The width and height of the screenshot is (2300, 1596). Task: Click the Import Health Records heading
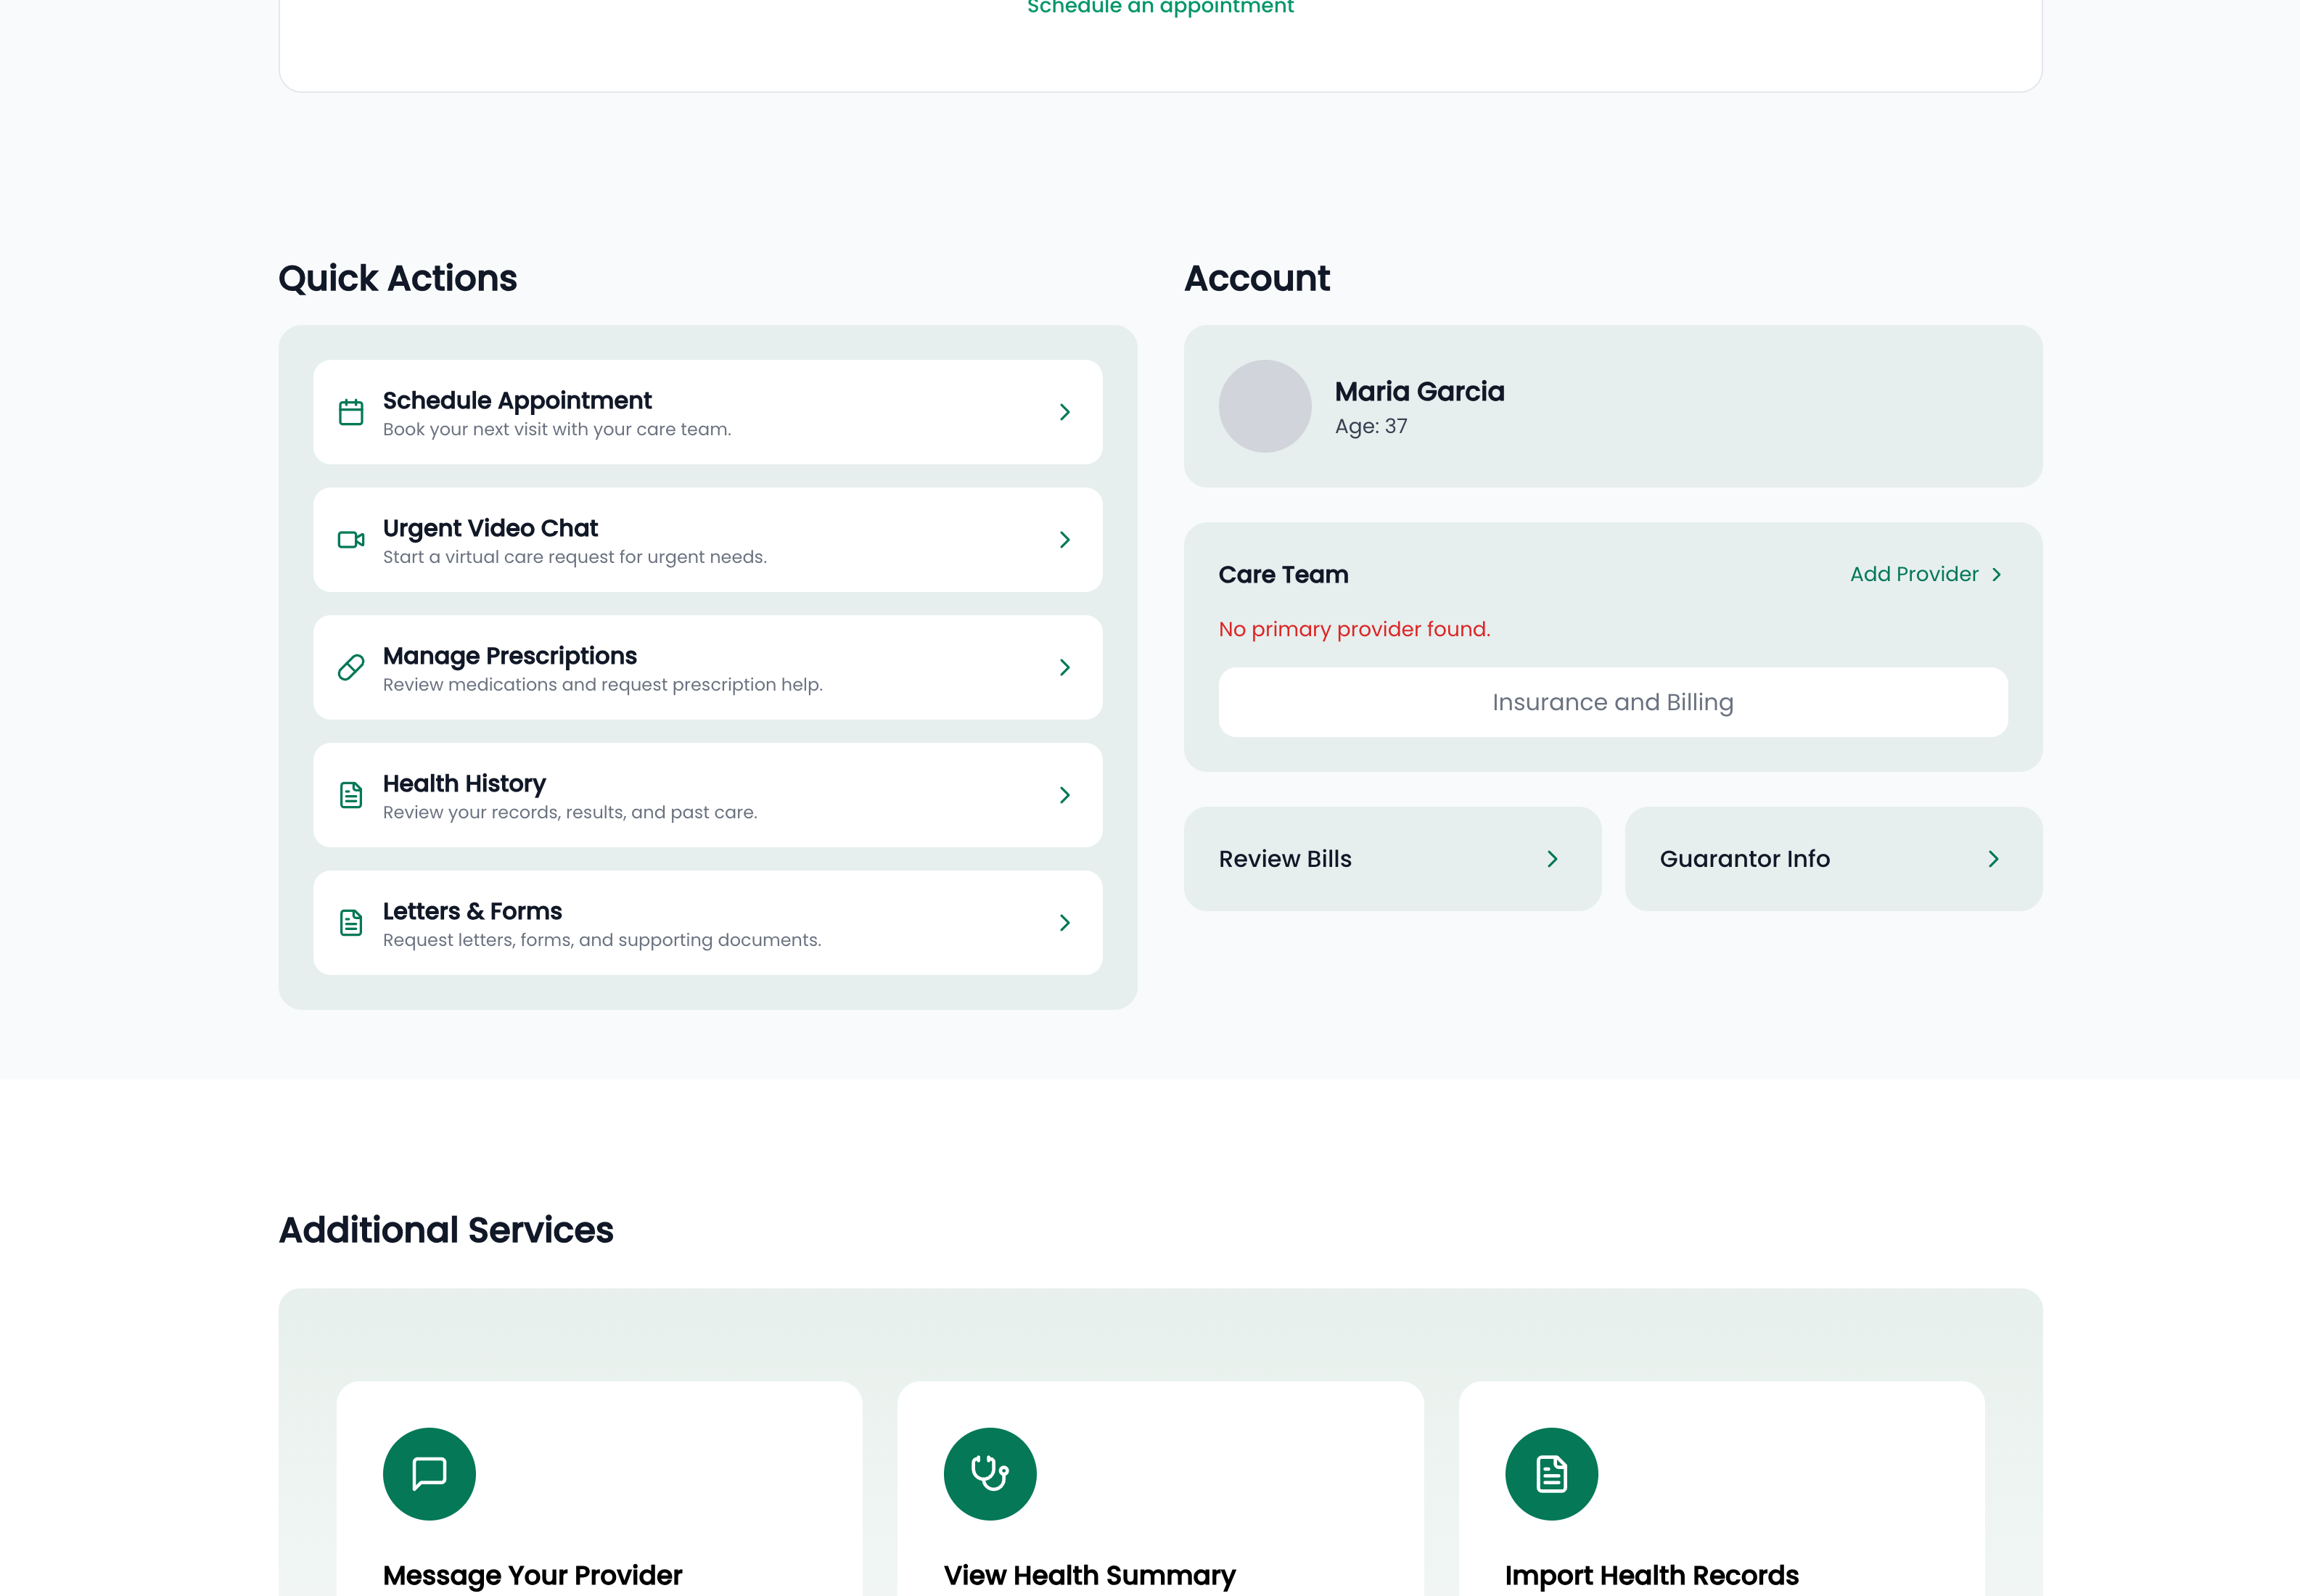1652,1575
